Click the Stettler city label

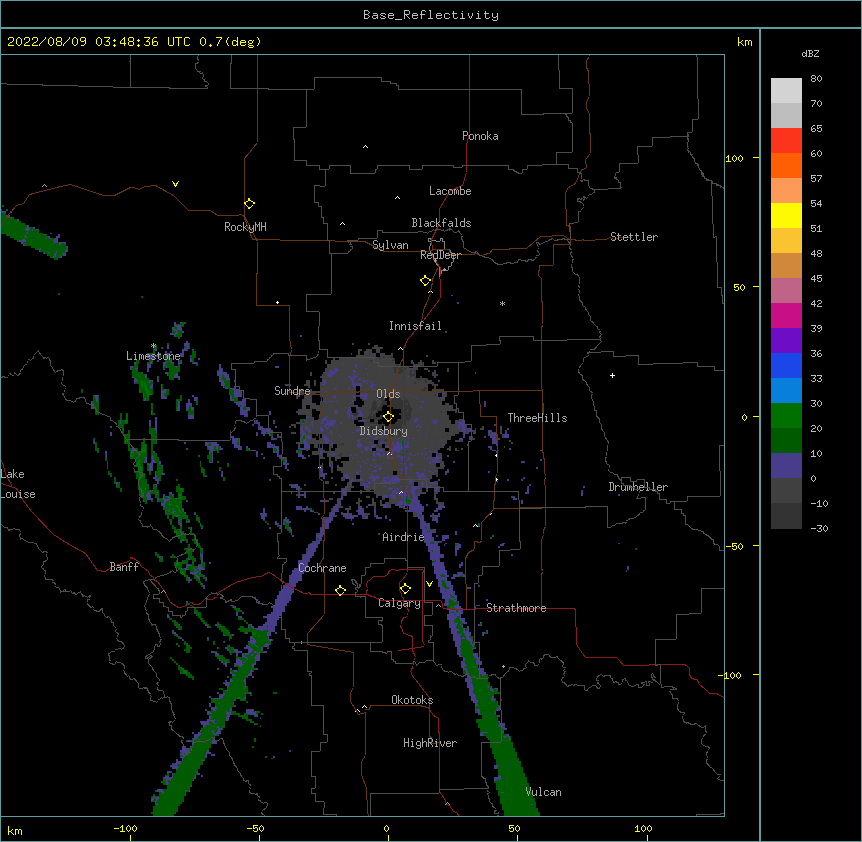click(x=634, y=237)
